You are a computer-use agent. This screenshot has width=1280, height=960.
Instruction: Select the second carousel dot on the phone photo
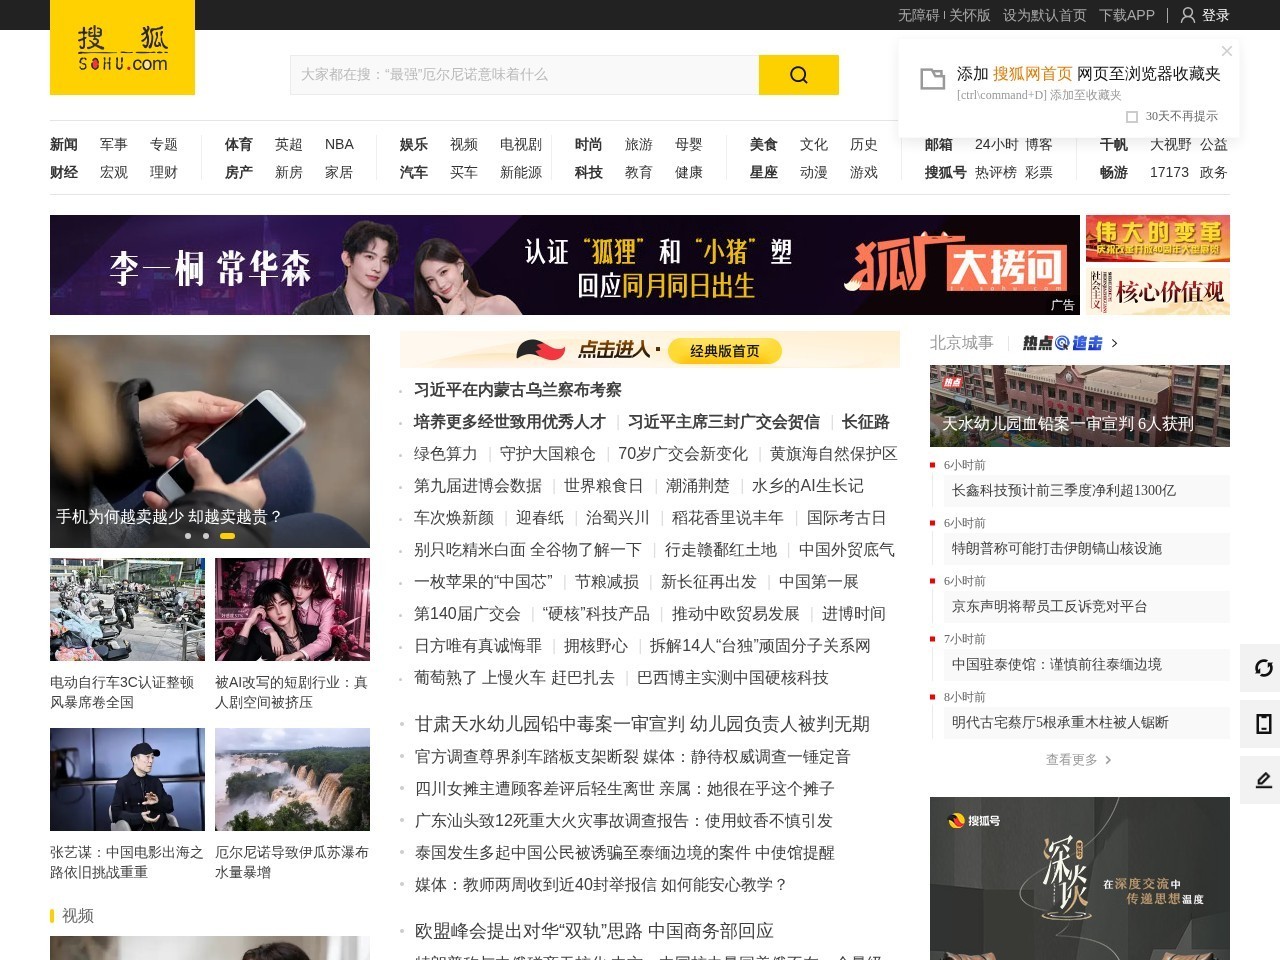pos(206,536)
